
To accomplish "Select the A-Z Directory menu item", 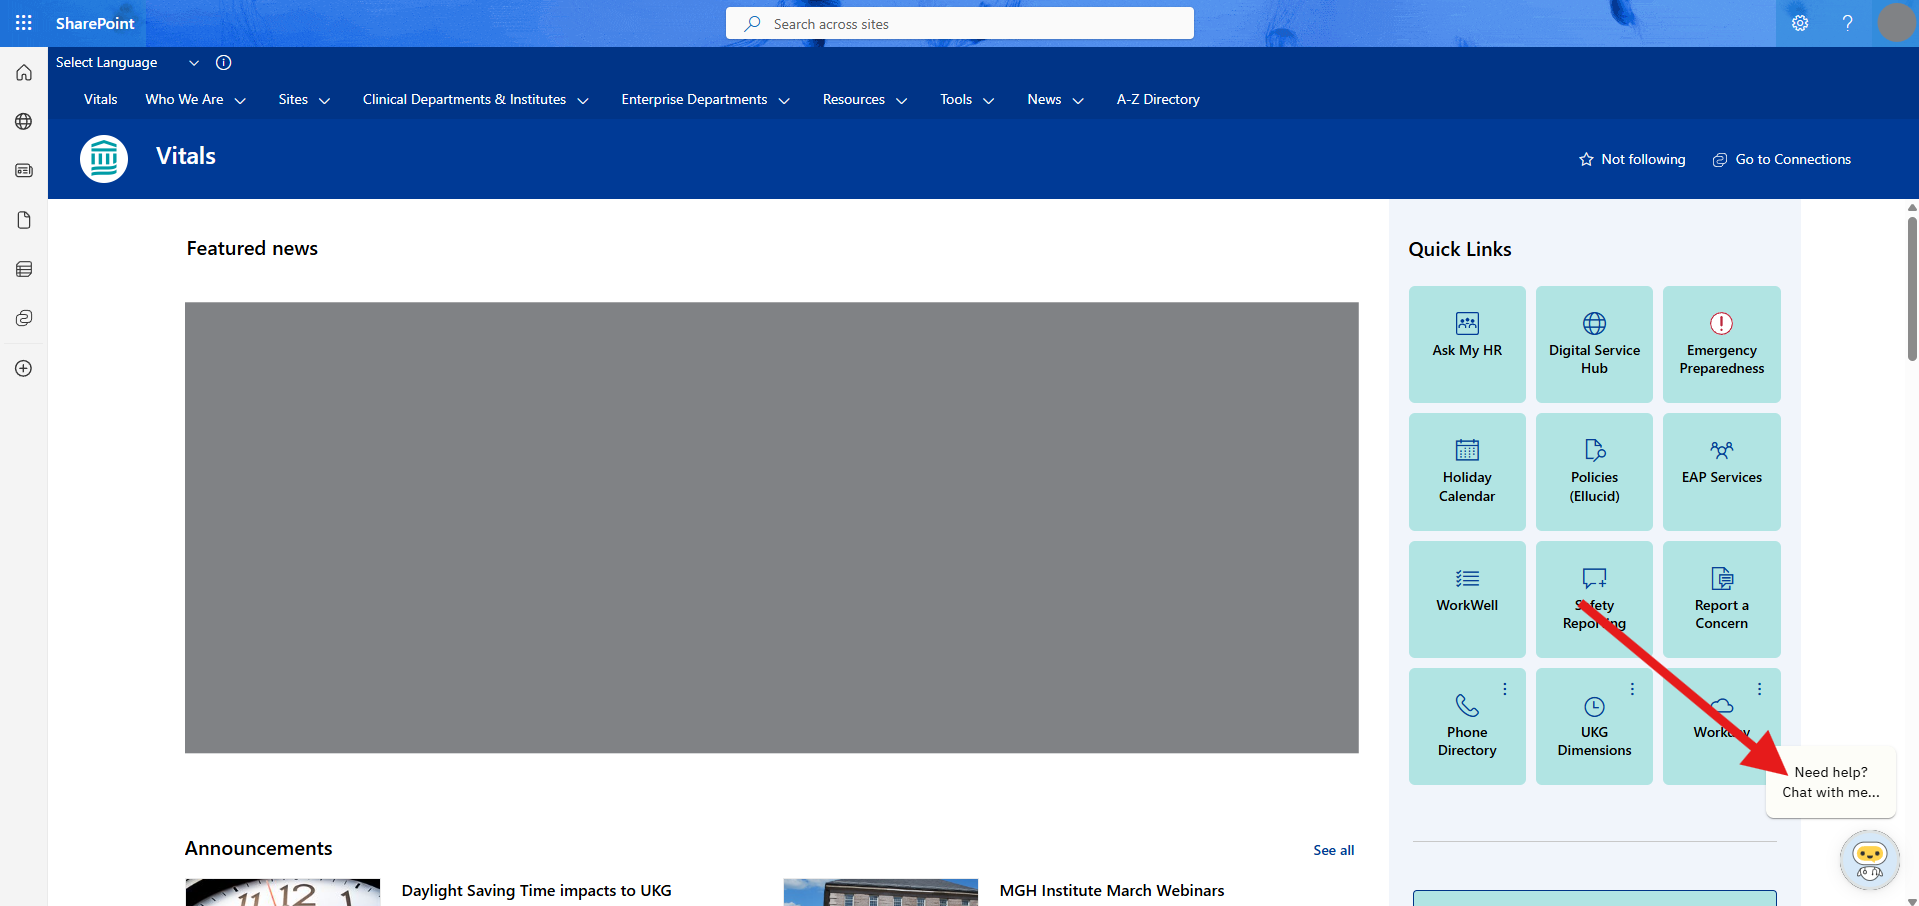I will pos(1157,99).
